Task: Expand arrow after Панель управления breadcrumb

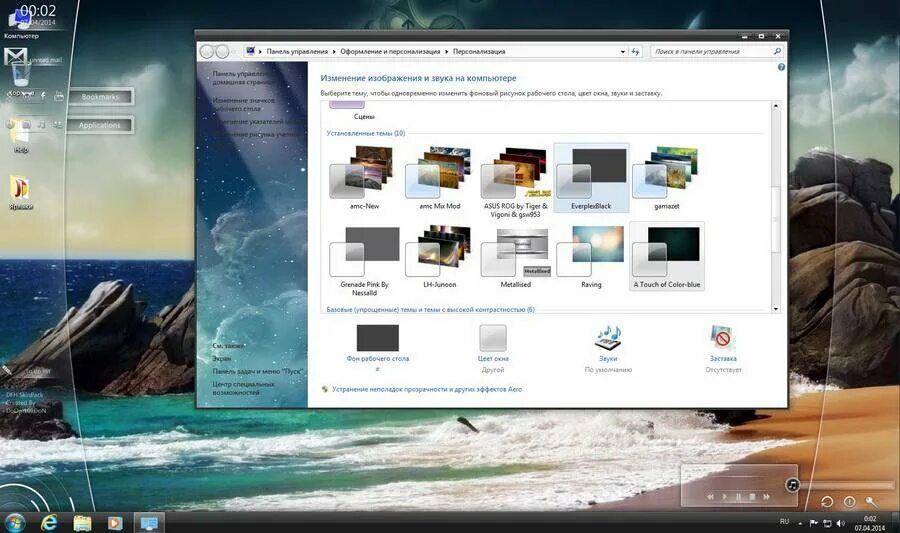Action: [334, 52]
